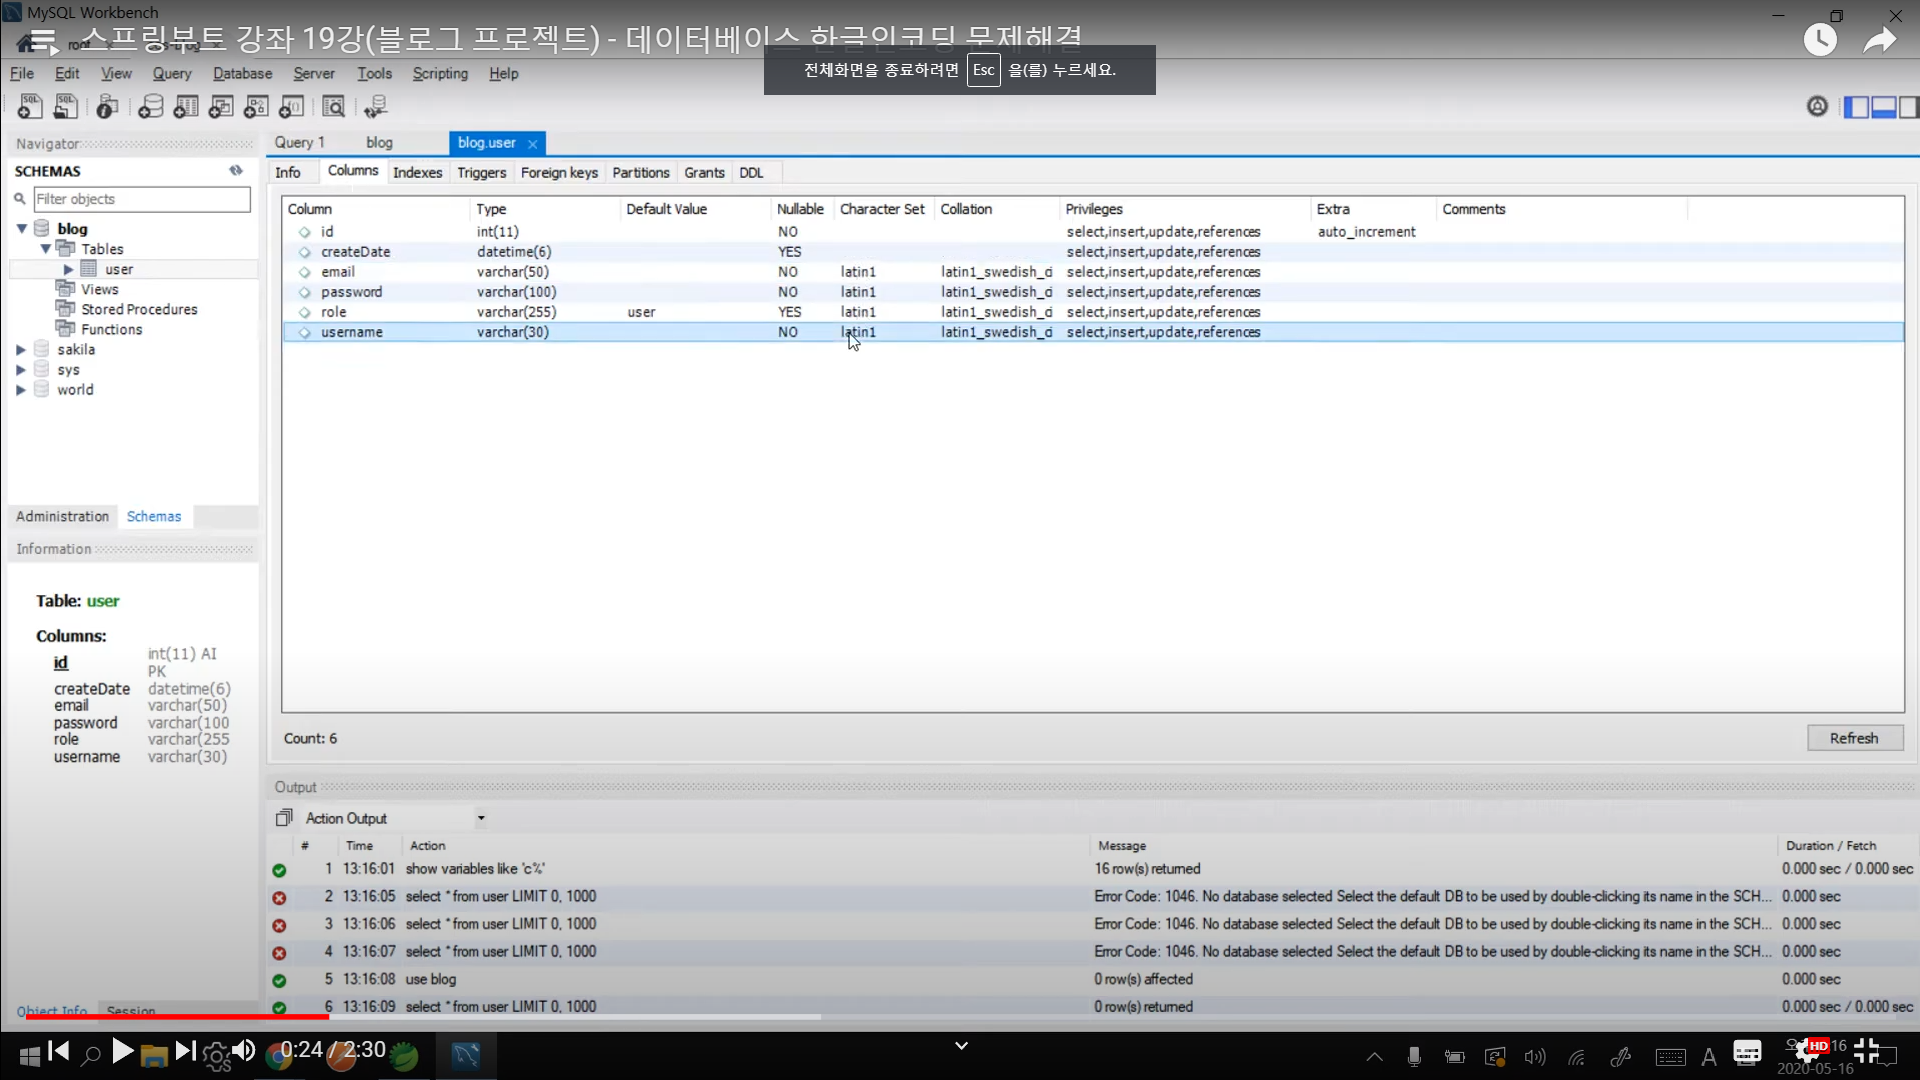Viewport: 1920px width, 1080px height.
Task: Click the open SQL script file icon
Action: coord(66,106)
